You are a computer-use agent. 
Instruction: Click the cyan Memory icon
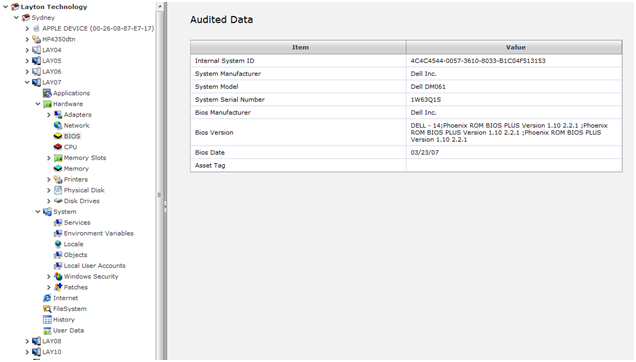coord(58,168)
